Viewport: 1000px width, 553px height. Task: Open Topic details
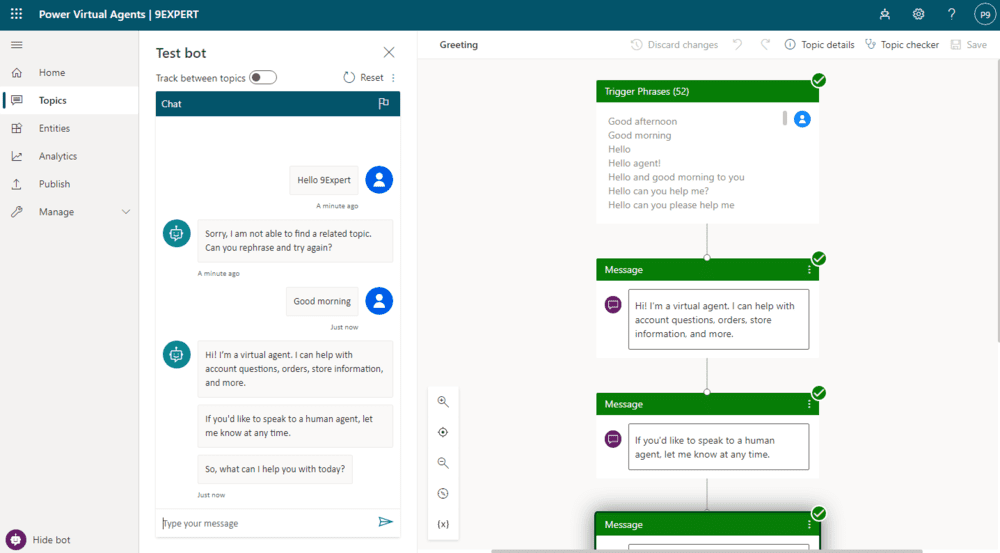[820, 45]
